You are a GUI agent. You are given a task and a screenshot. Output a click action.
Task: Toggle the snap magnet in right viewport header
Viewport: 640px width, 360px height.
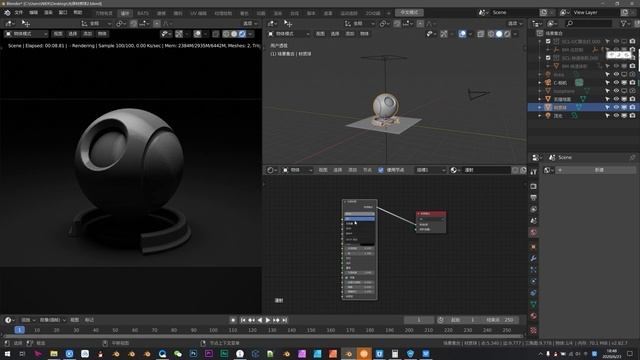point(397,24)
